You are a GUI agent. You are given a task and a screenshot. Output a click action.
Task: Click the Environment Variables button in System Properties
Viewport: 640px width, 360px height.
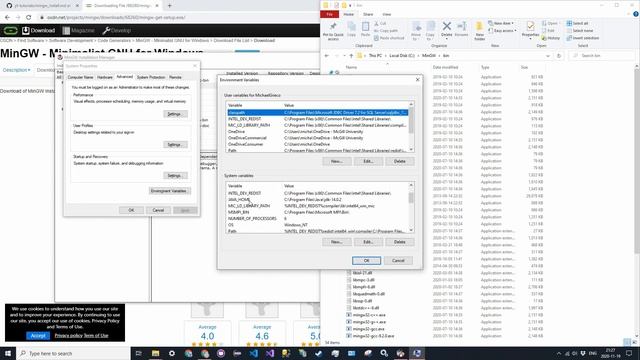coord(169,191)
